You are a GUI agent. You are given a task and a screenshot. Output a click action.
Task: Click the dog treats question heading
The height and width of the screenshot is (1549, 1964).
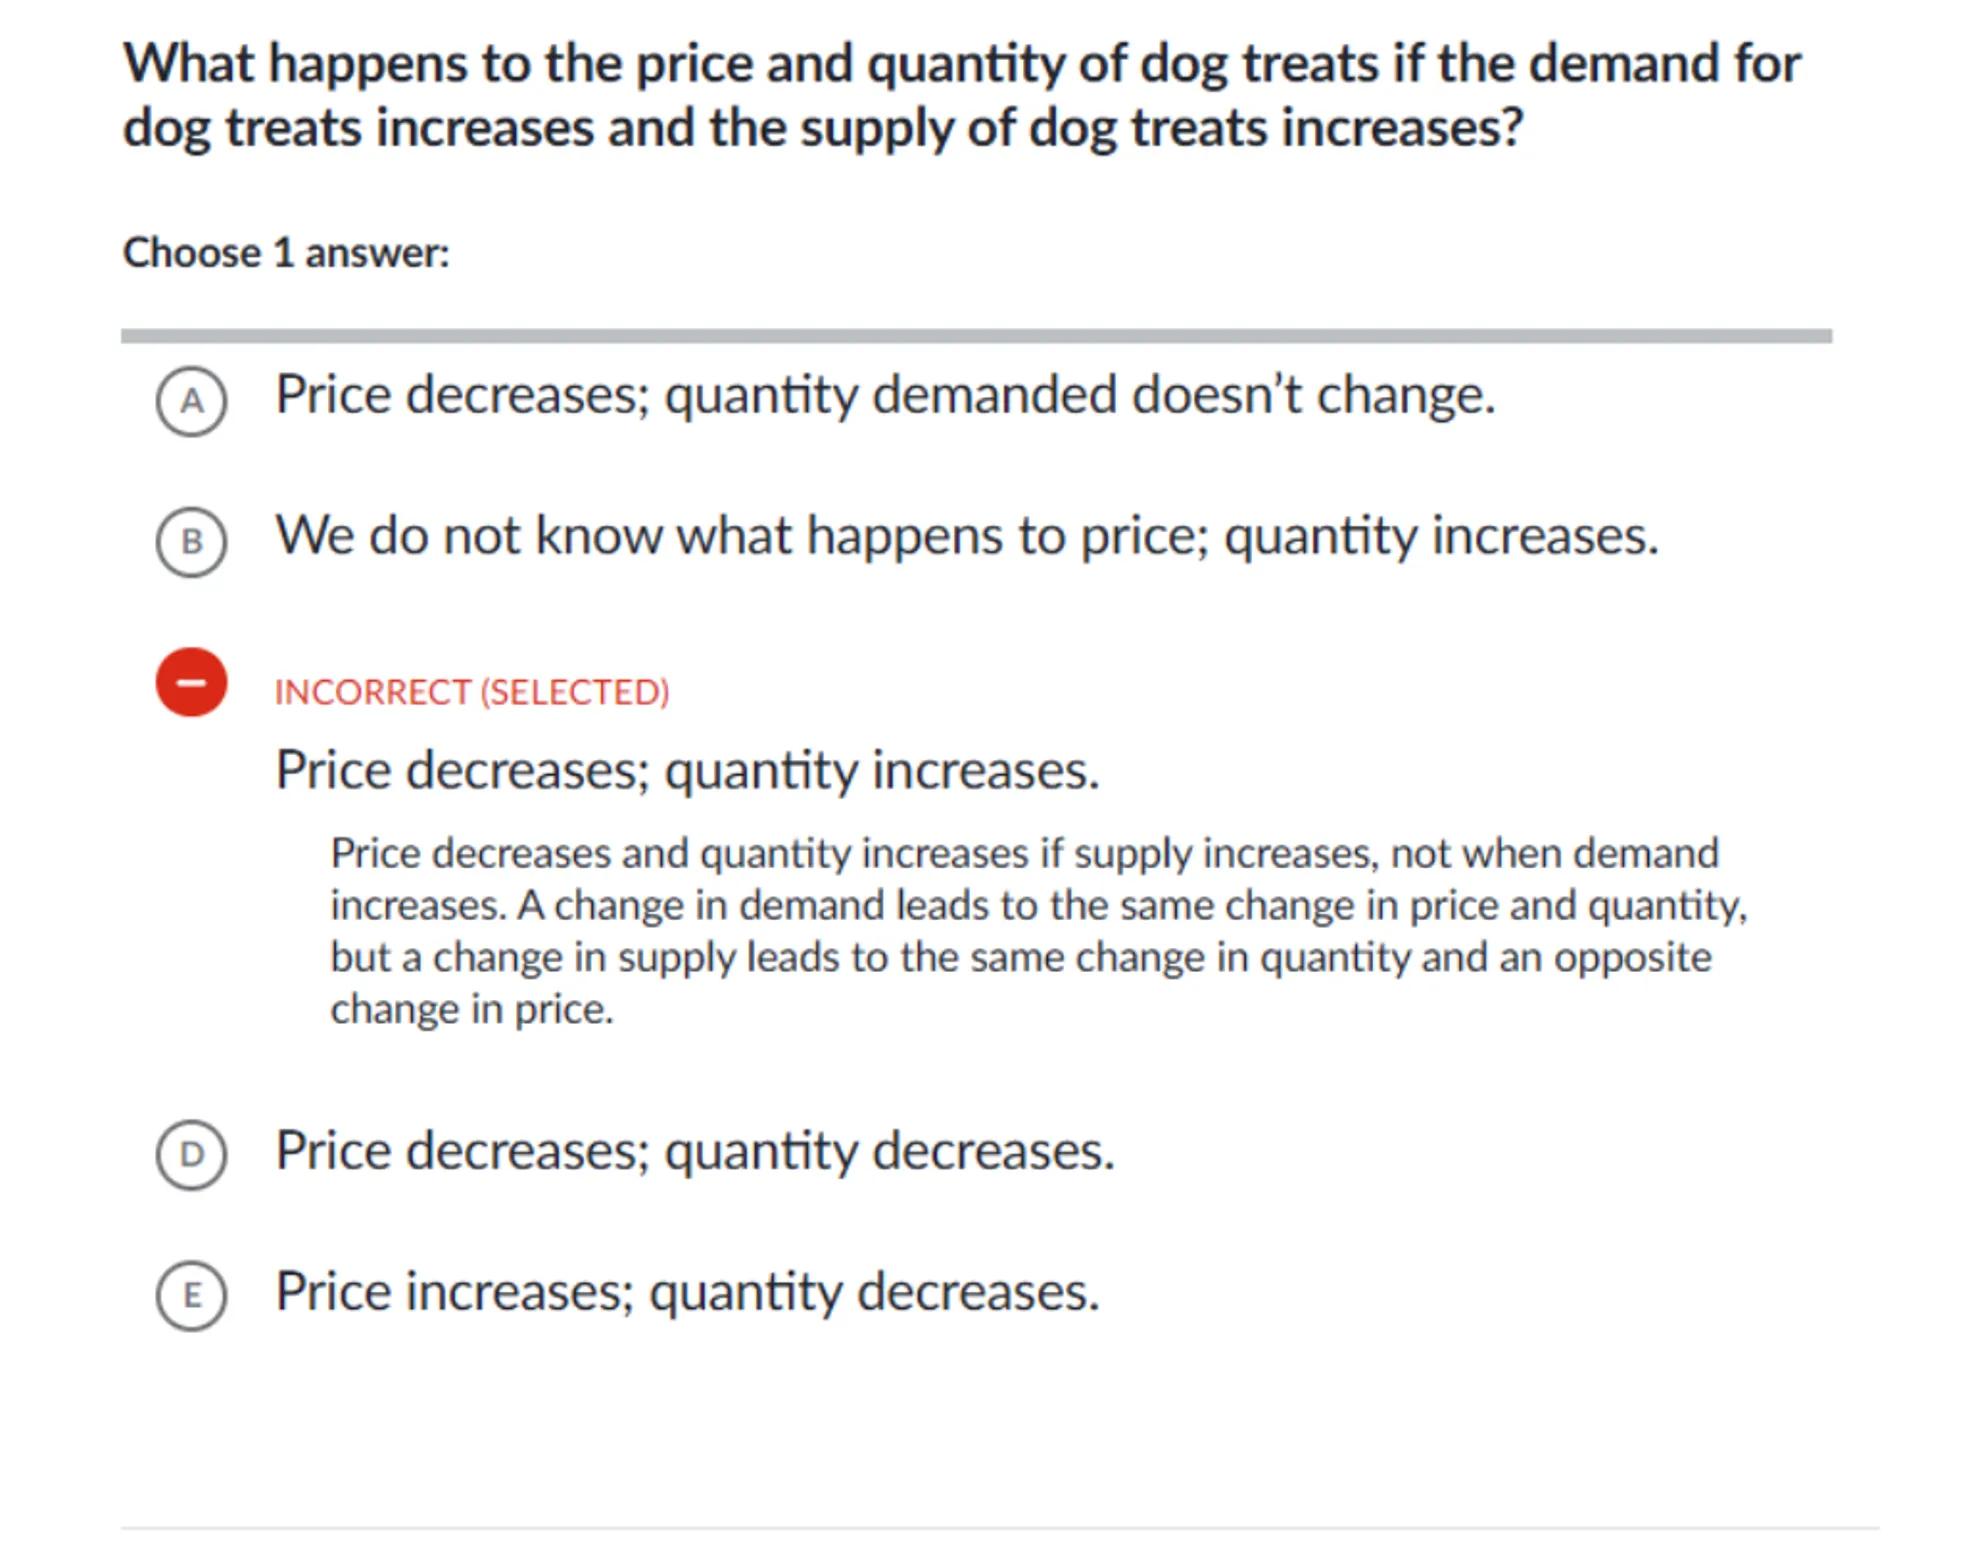pyautogui.click(x=961, y=95)
